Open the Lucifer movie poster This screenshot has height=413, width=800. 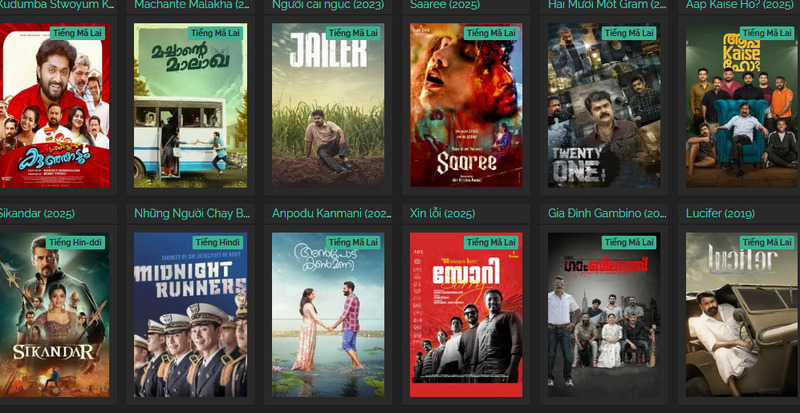click(x=743, y=315)
